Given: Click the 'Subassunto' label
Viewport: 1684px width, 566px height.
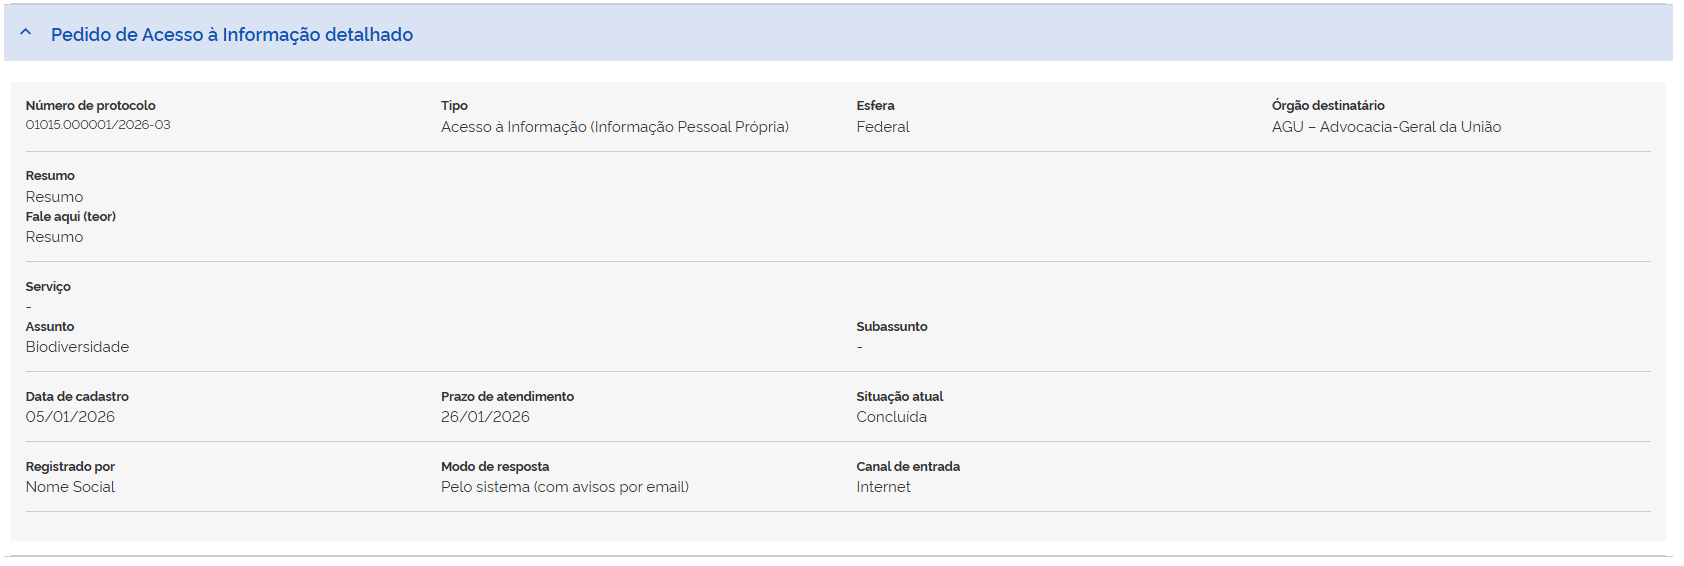Looking at the screenshot, I should [x=892, y=327].
